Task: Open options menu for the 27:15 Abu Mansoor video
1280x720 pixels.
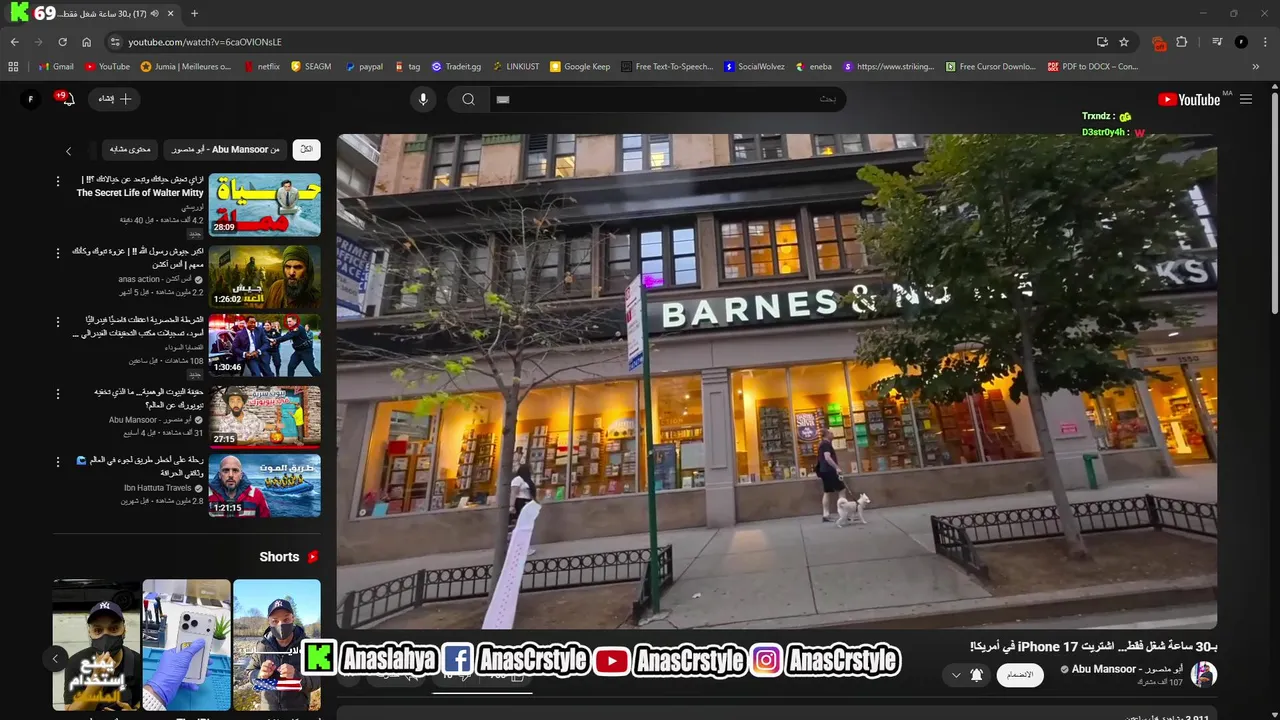Action: (58, 394)
